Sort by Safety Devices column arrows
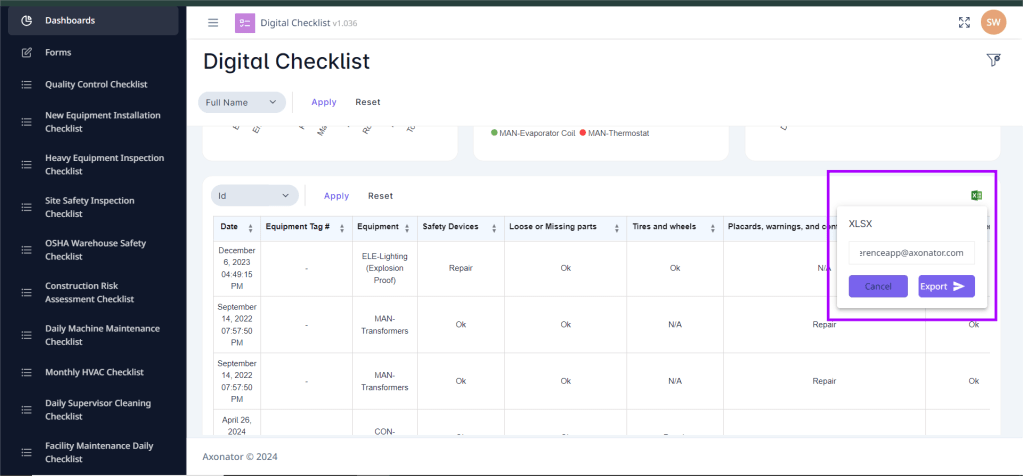1023x476 pixels. (x=491, y=228)
